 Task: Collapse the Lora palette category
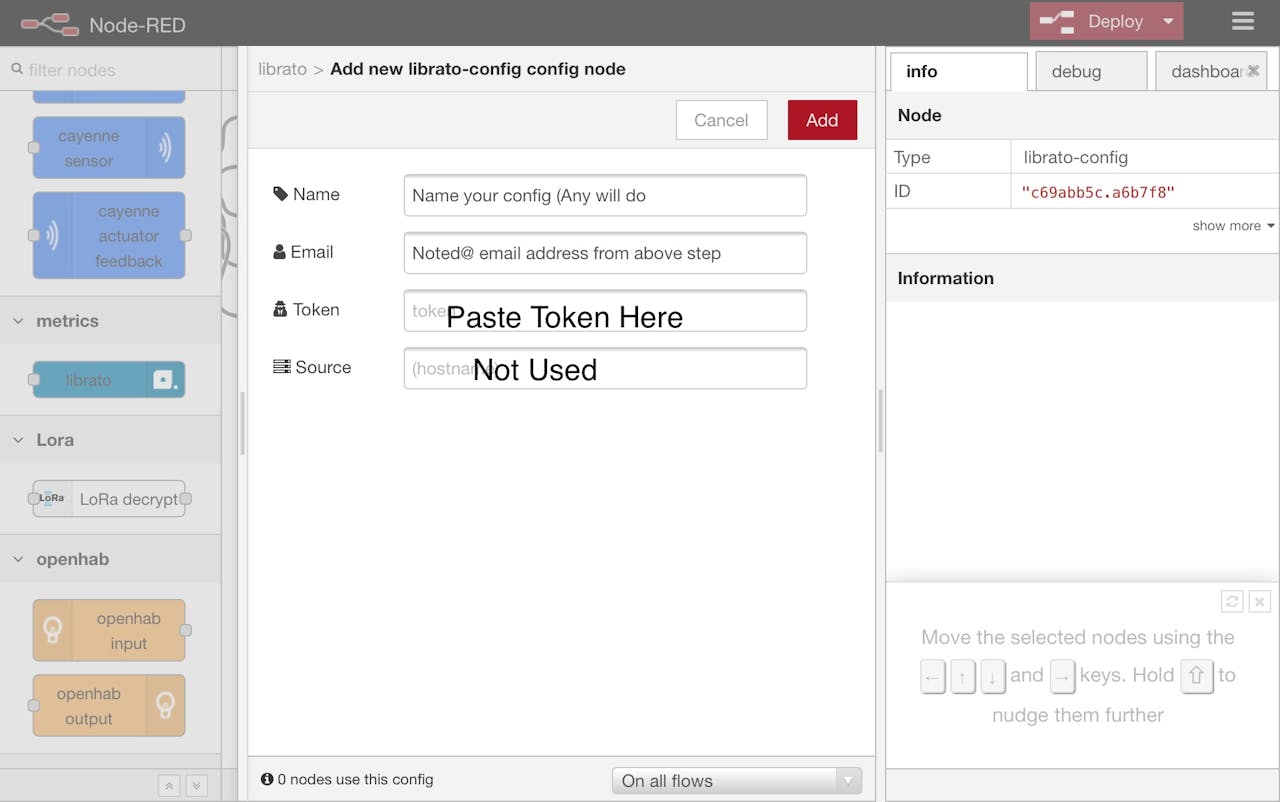pos(110,440)
